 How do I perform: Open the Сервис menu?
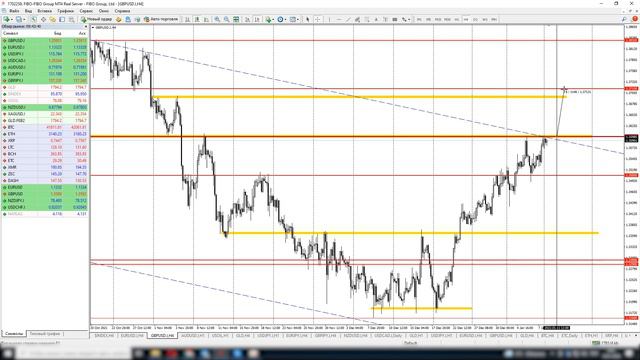86,11
